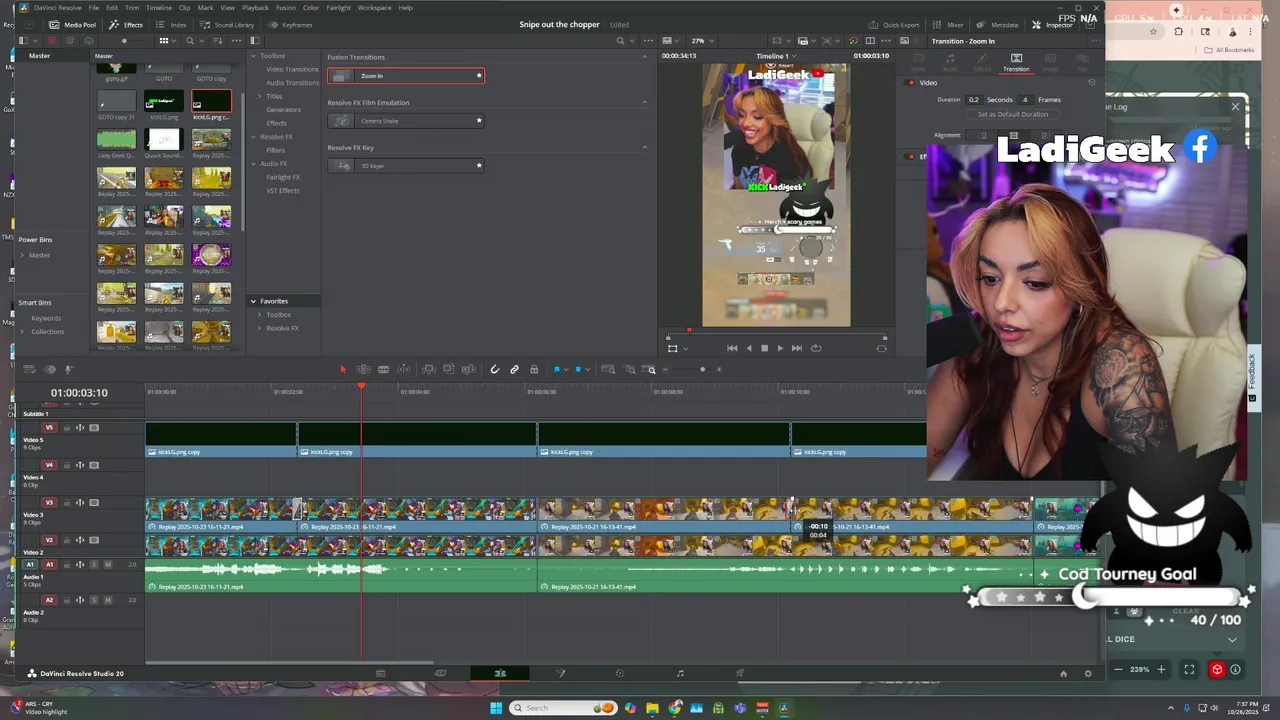The height and width of the screenshot is (720, 1280).
Task: Open the Metadata panel
Action: tap(998, 24)
